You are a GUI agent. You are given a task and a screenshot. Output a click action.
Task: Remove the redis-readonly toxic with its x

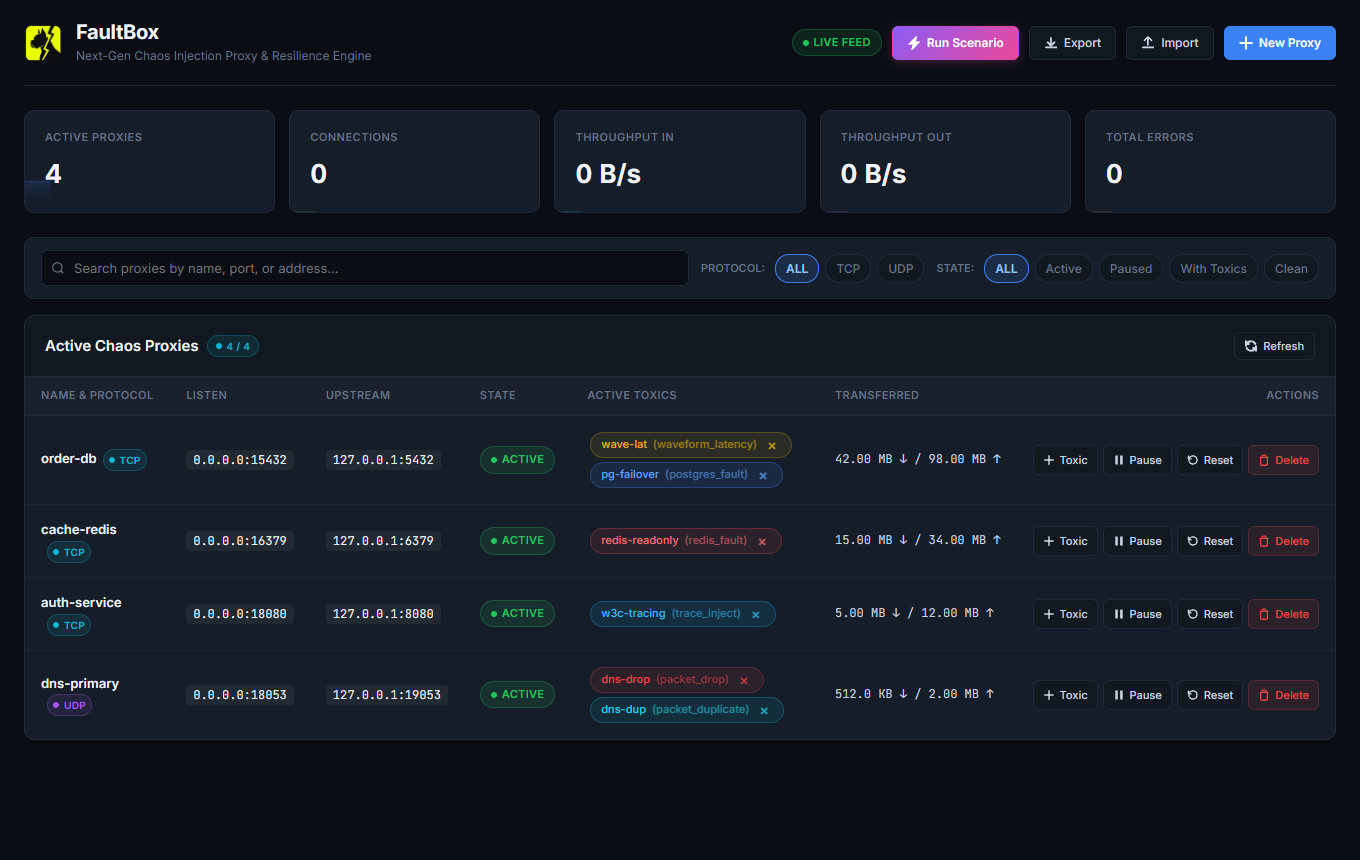[x=762, y=541]
